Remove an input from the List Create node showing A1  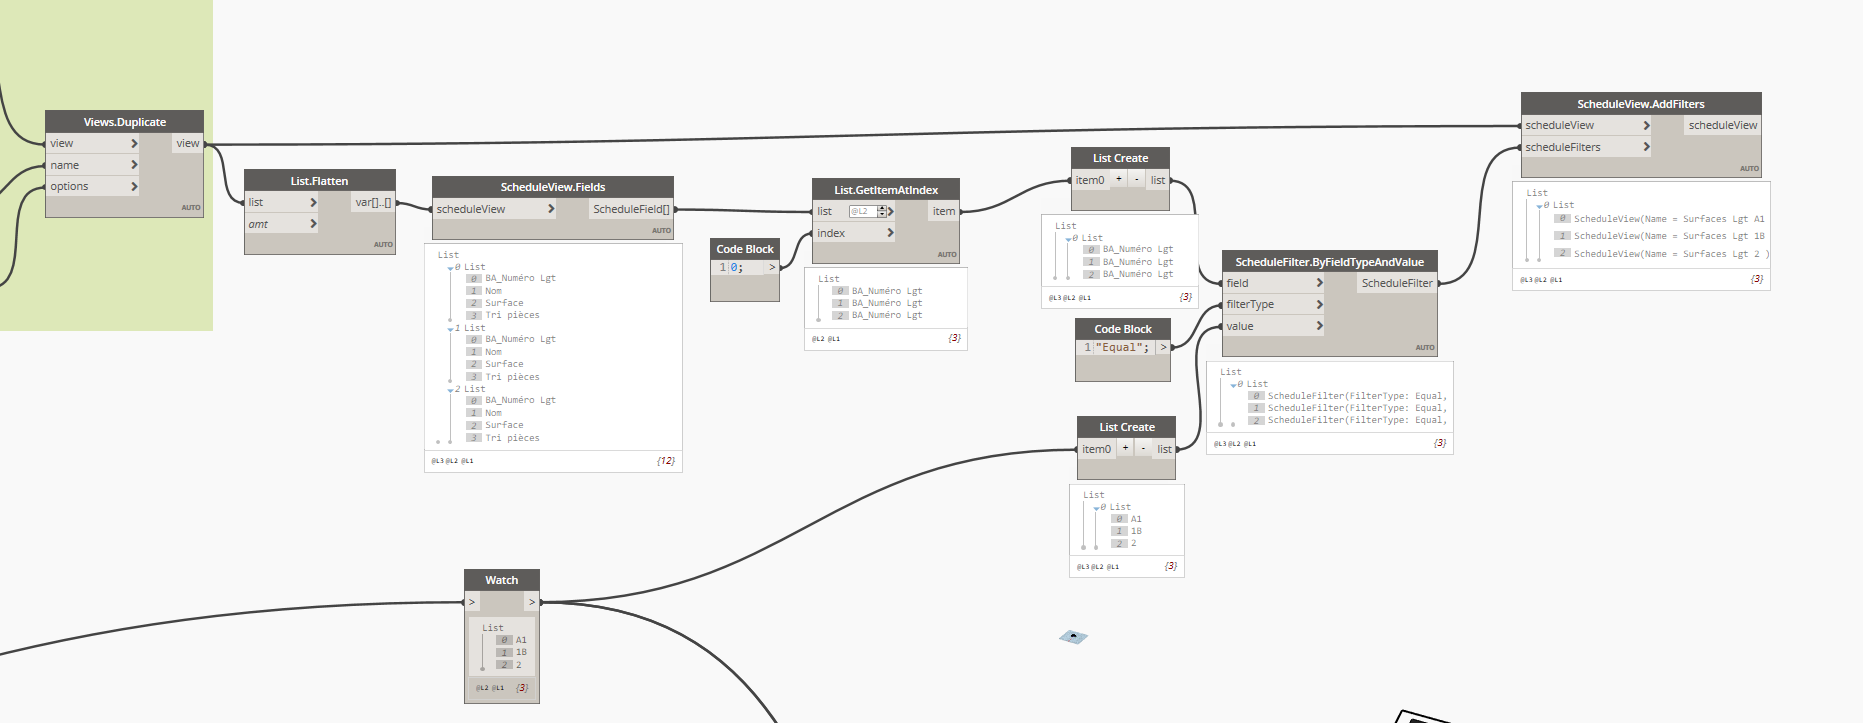pos(1143,449)
